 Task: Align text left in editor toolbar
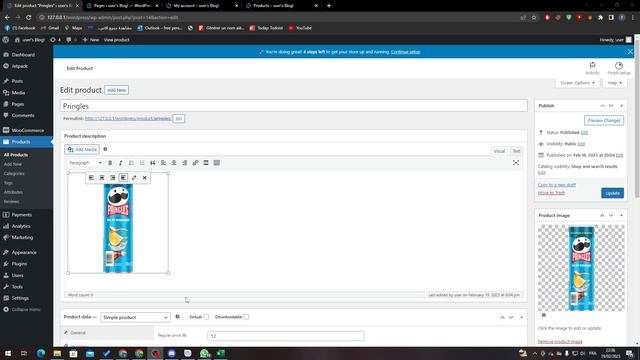point(163,163)
